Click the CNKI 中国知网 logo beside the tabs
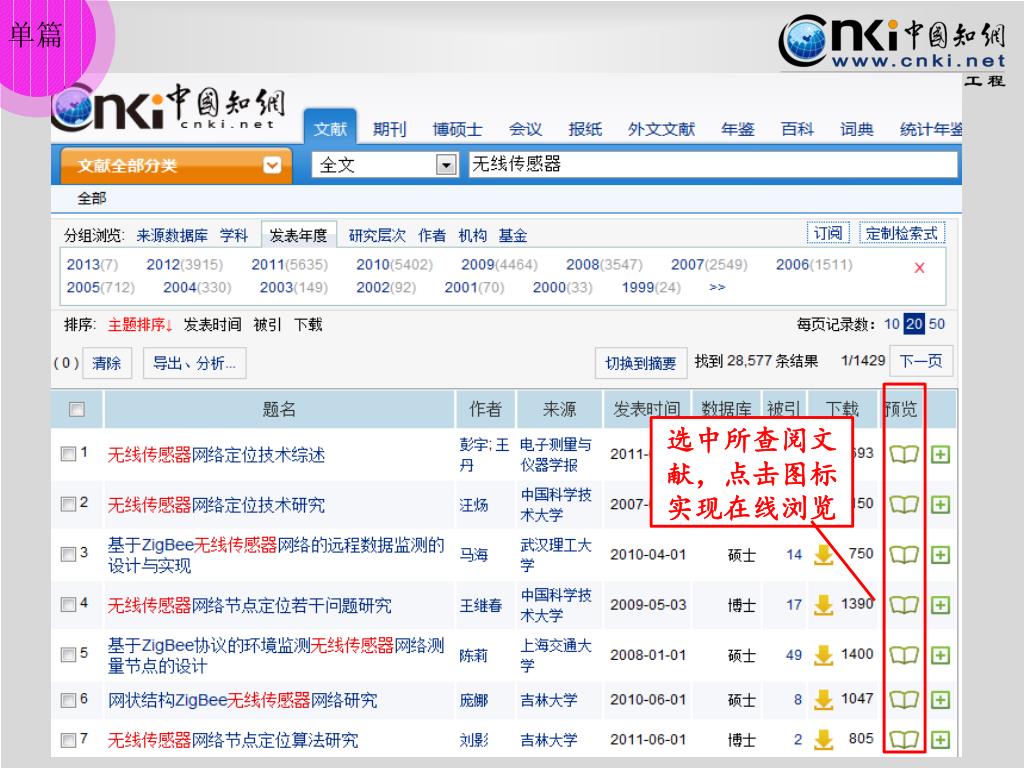Viewport: 1024px width, 768px height. 168,106
